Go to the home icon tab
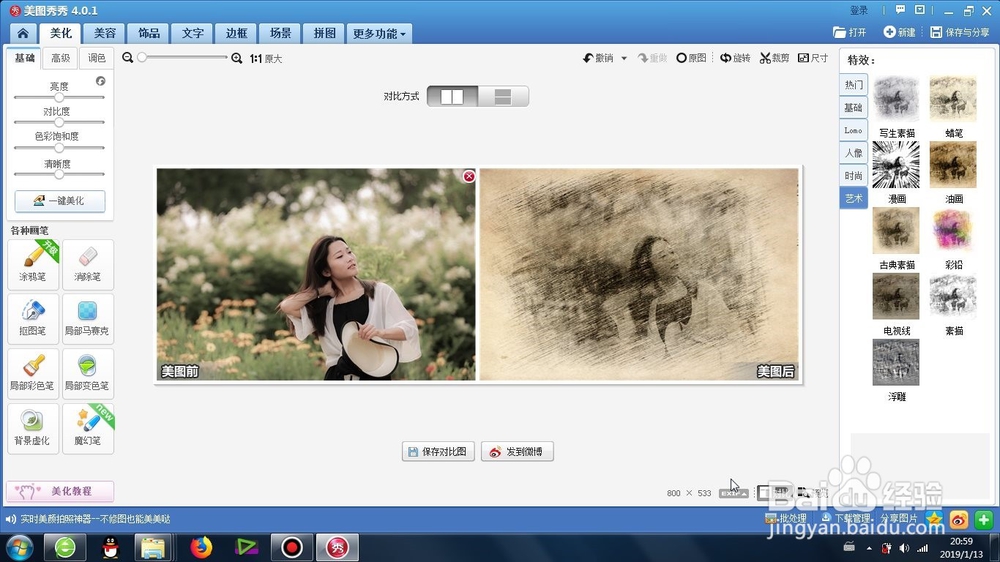Image resolution: width=1000 pixels, height=562 pixels. (x=23, y=33)
